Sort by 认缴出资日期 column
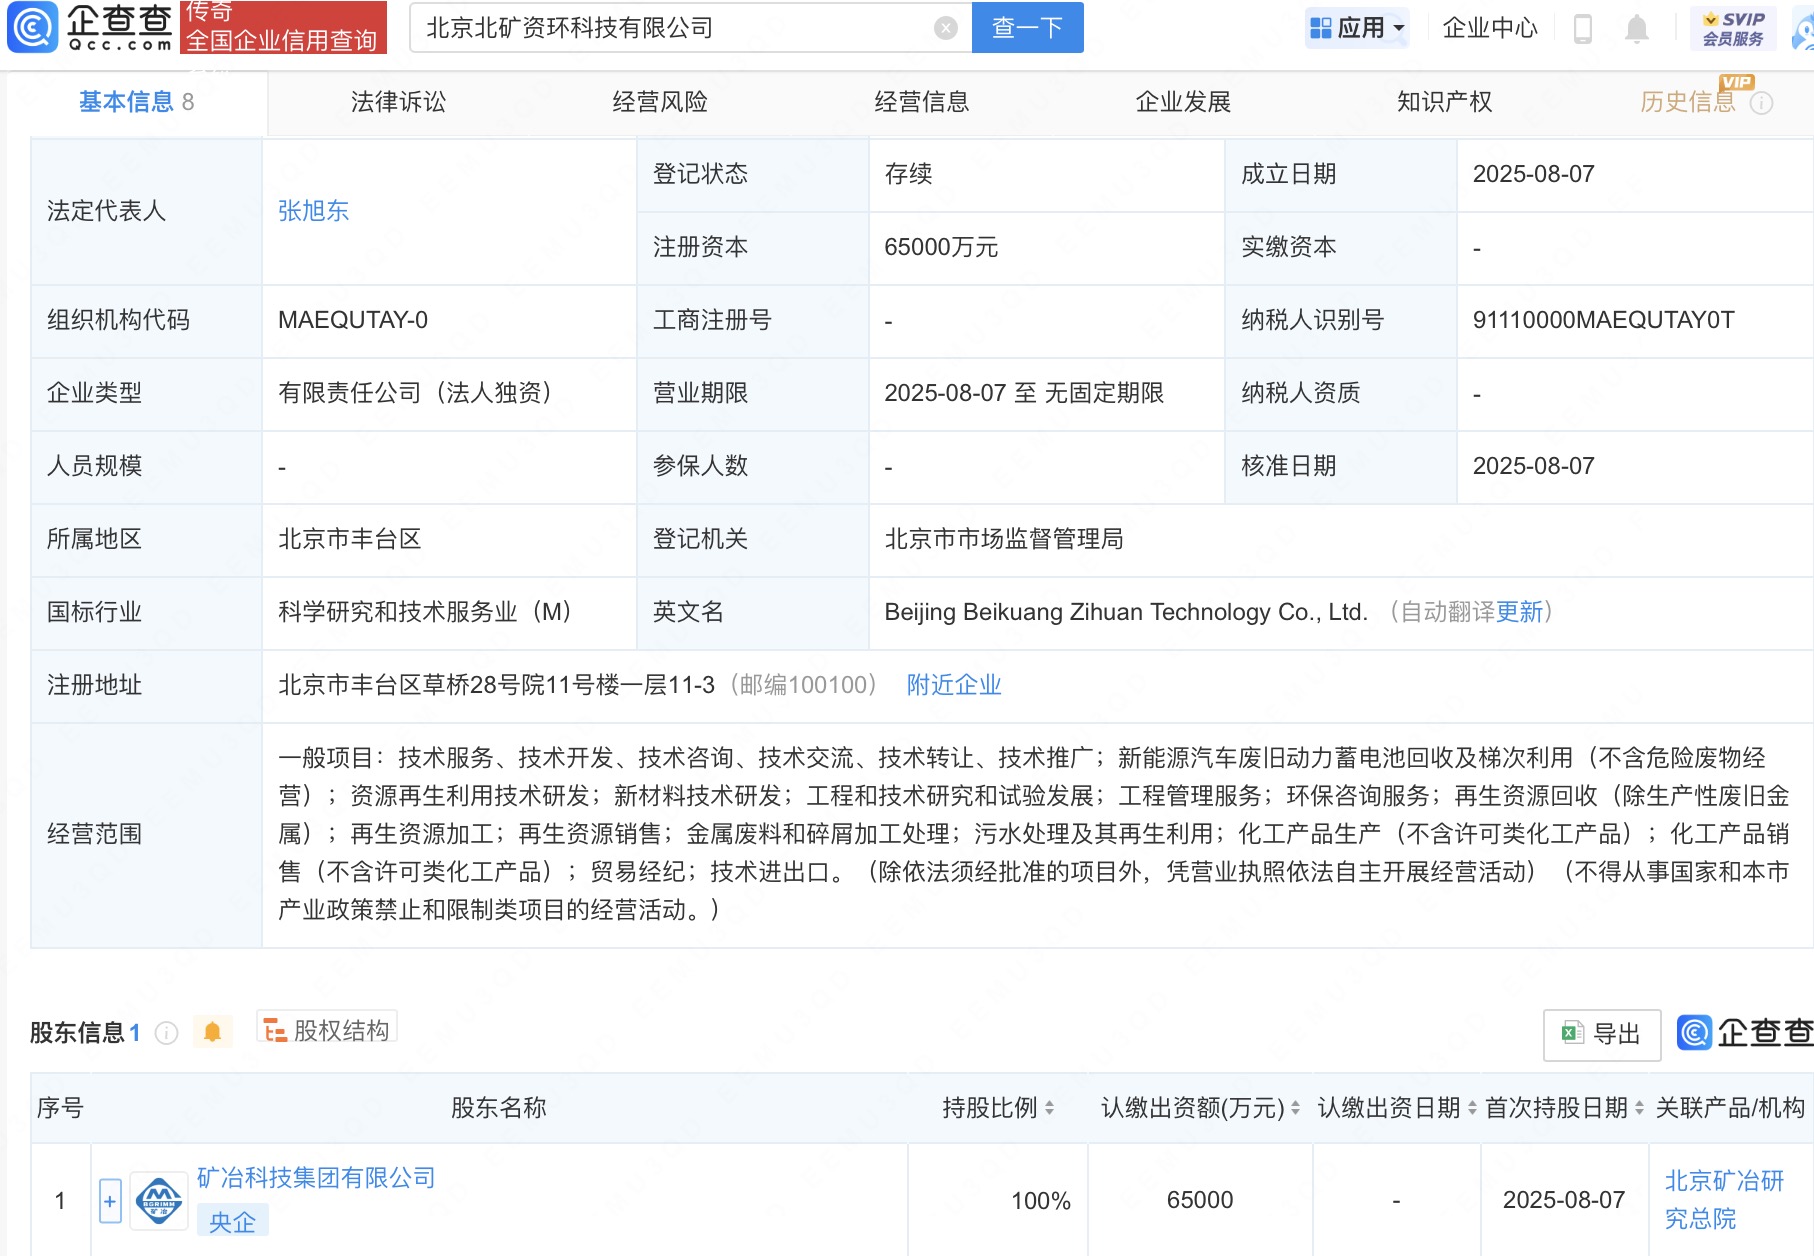The height and width of the screenshot is (1256, 1814). pyautogui.click(x=1471, y=1108)
